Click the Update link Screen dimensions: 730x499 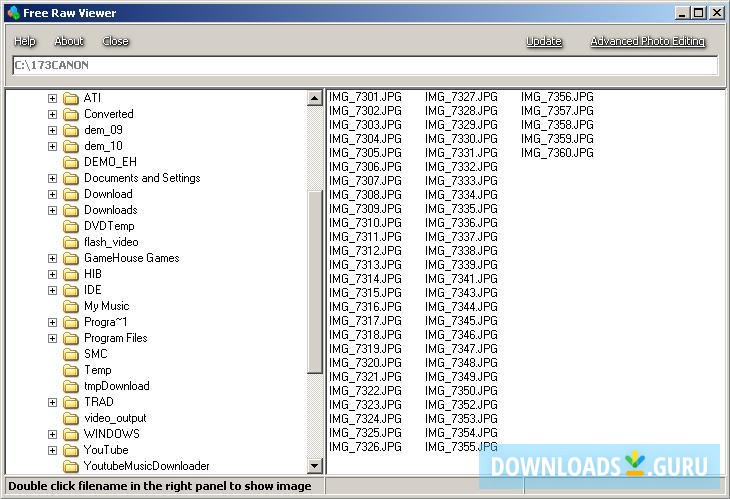pos(544,41)
